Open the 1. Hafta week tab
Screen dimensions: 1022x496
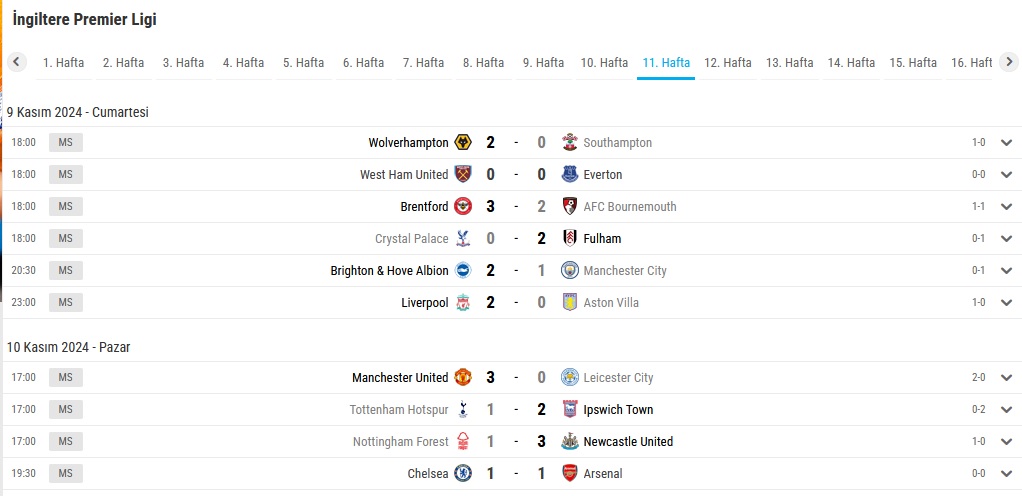(x=63, y=63)
